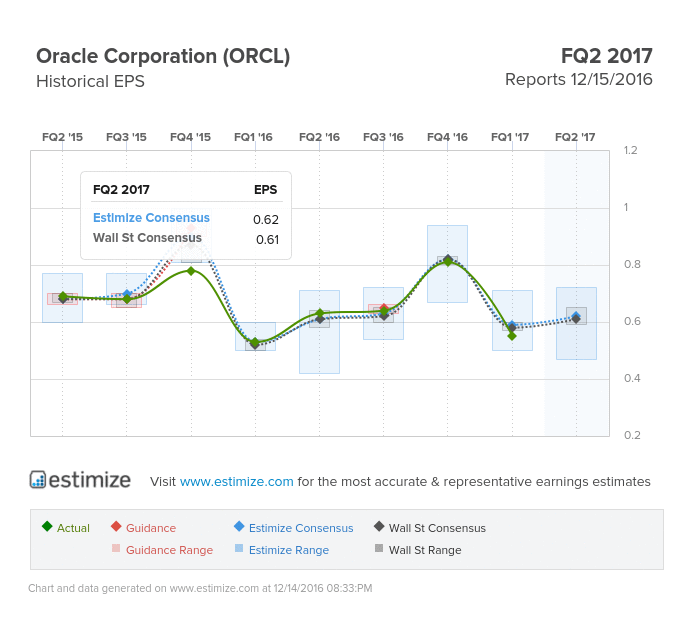Toggle the Guidance Range legend entry
The width and height of the screenshot is (685, 620).
point(162,550)
